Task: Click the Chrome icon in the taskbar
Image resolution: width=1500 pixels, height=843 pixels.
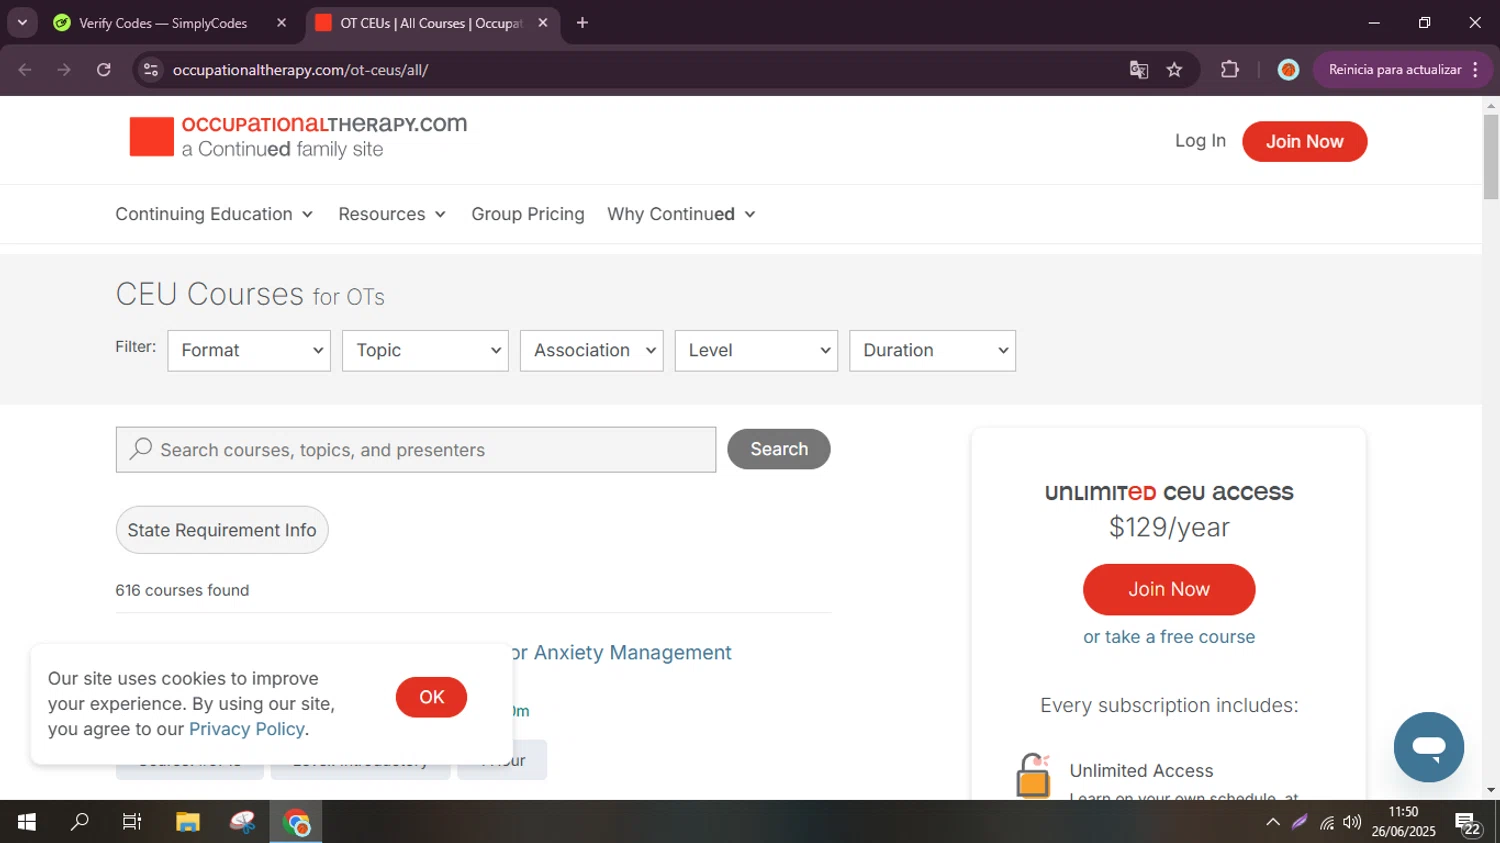Action: (296, 822)
